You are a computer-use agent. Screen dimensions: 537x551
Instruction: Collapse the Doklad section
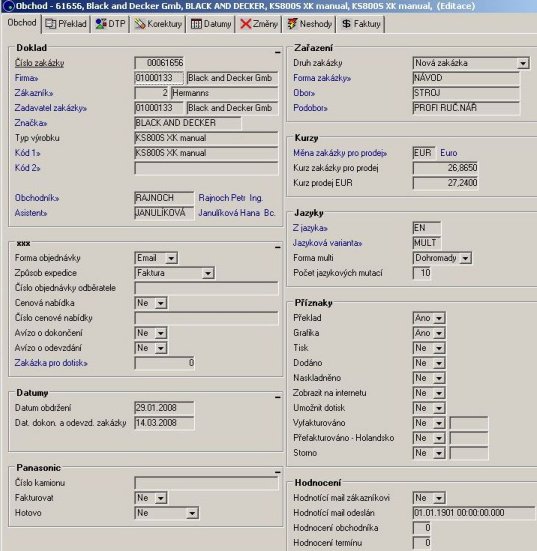click(x=277, y=52)
